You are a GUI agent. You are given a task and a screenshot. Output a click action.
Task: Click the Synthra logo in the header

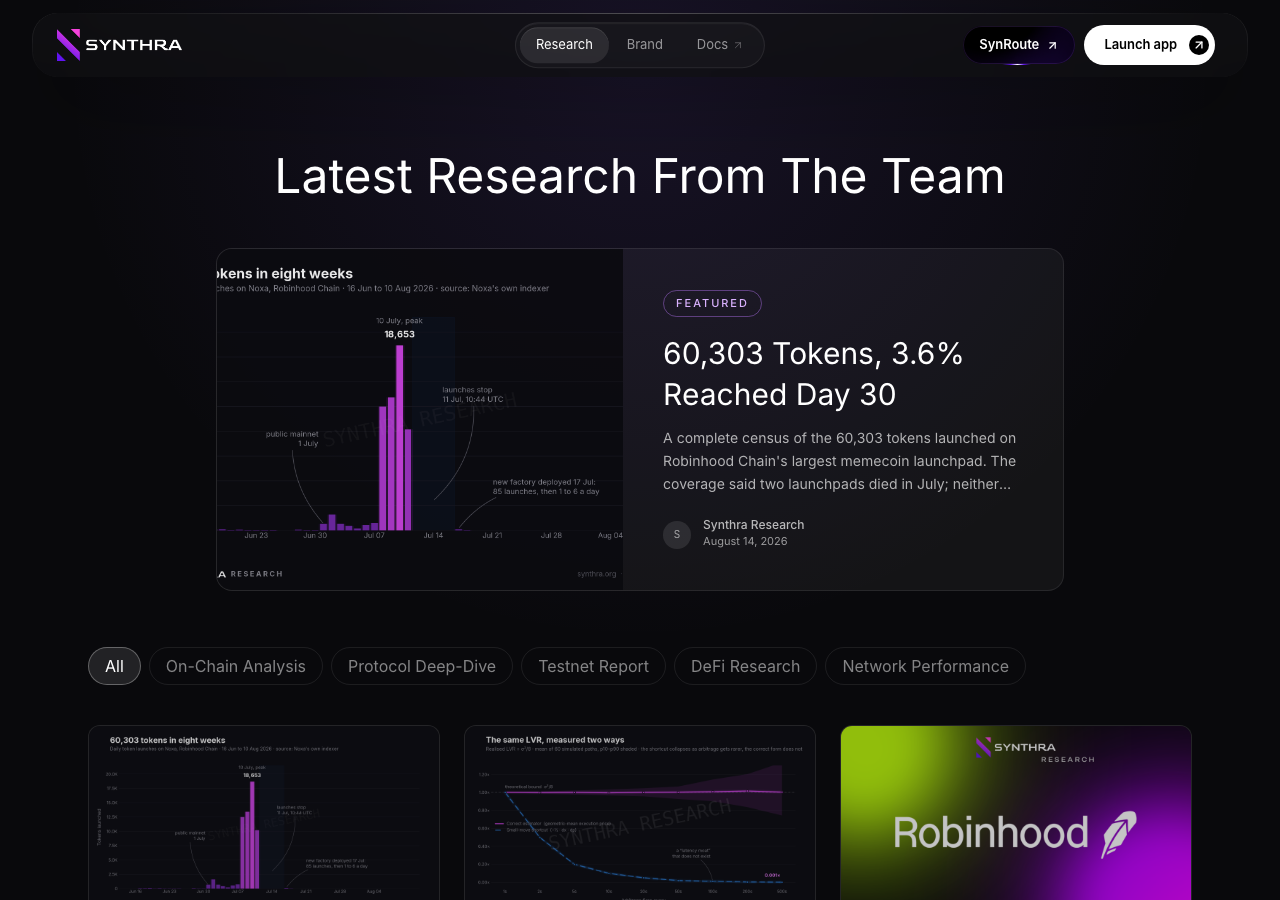tap(119, 45)
